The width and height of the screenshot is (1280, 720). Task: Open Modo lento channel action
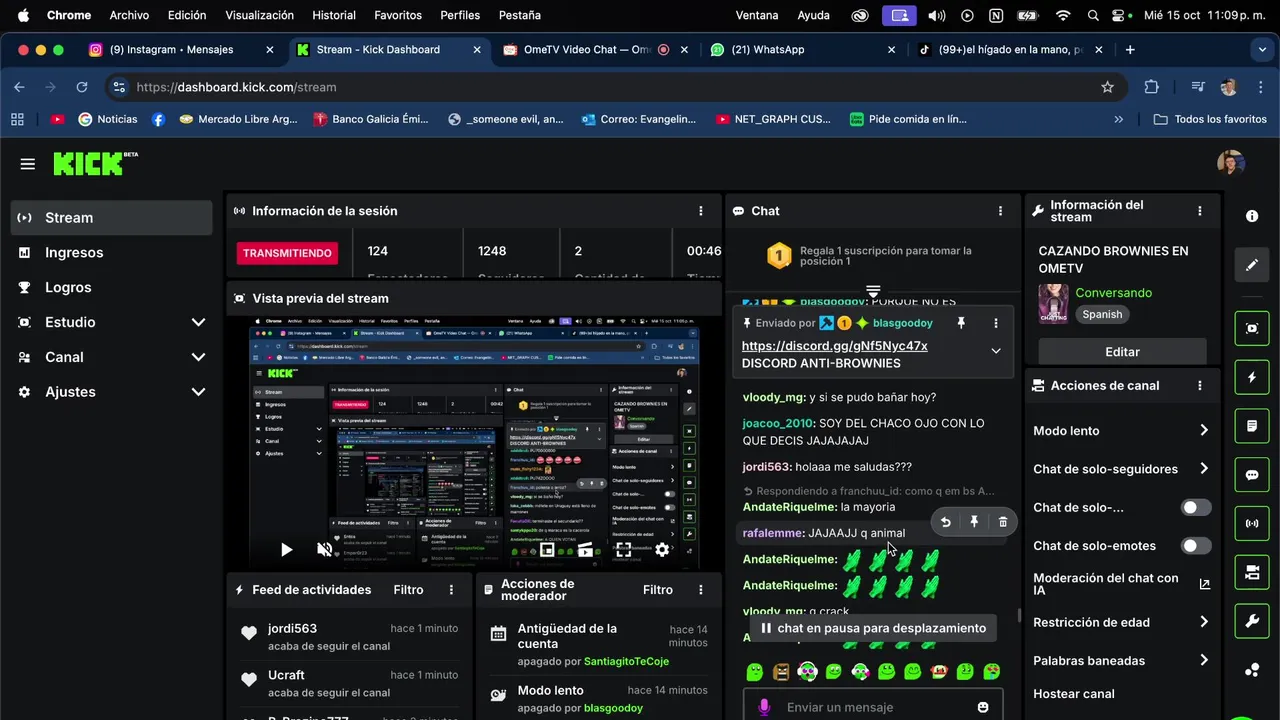(1122, 431)
